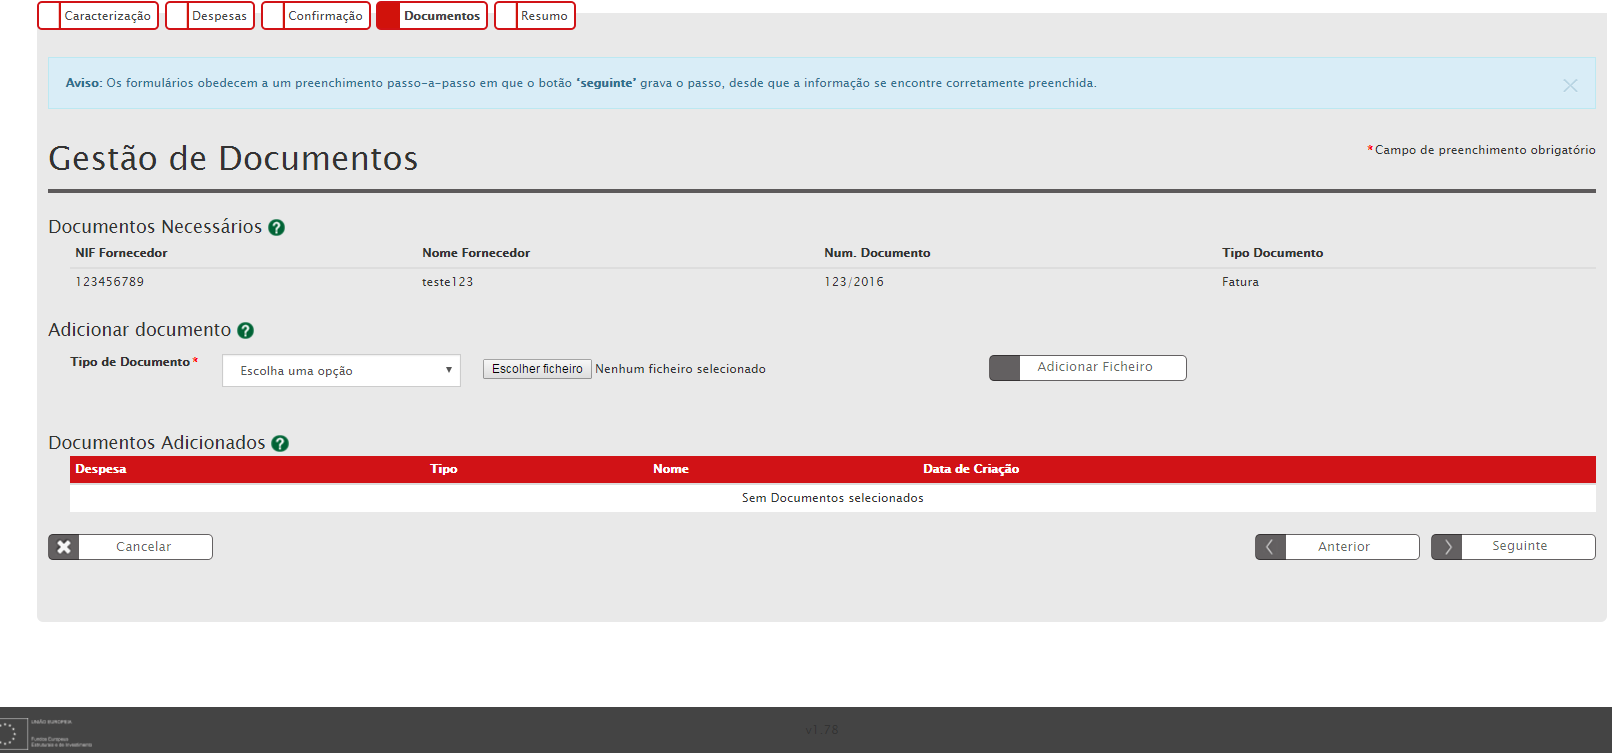Click the Cancelar button

[130, 547]
